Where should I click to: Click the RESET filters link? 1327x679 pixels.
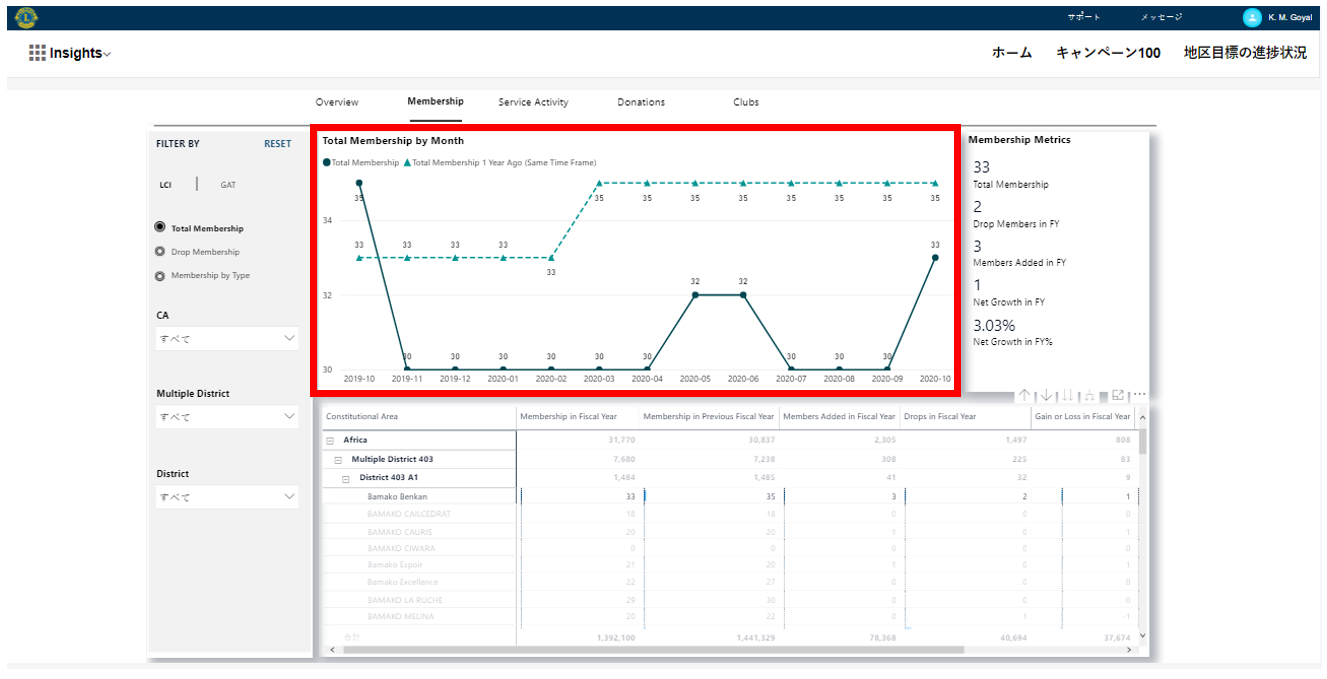(277, 144)
